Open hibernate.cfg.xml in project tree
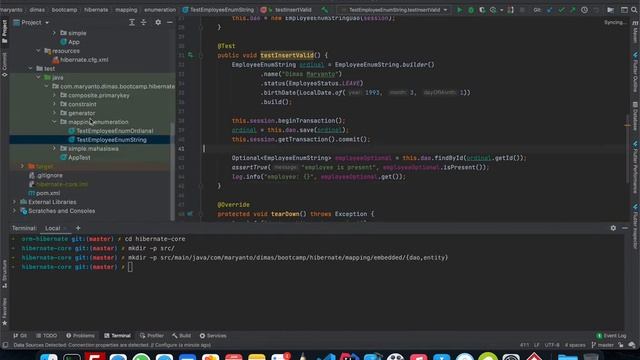 coord(80,60)
